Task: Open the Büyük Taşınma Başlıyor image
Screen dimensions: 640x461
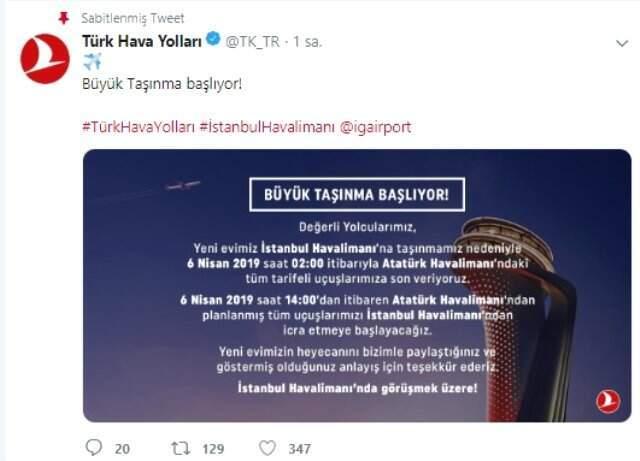Action: tap(357, 285)
